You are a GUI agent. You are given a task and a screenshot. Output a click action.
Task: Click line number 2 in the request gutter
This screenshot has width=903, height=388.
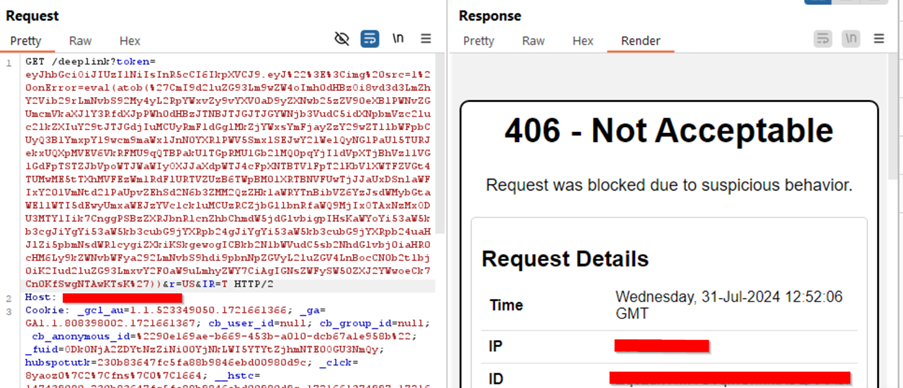click(x=9, y=298)
